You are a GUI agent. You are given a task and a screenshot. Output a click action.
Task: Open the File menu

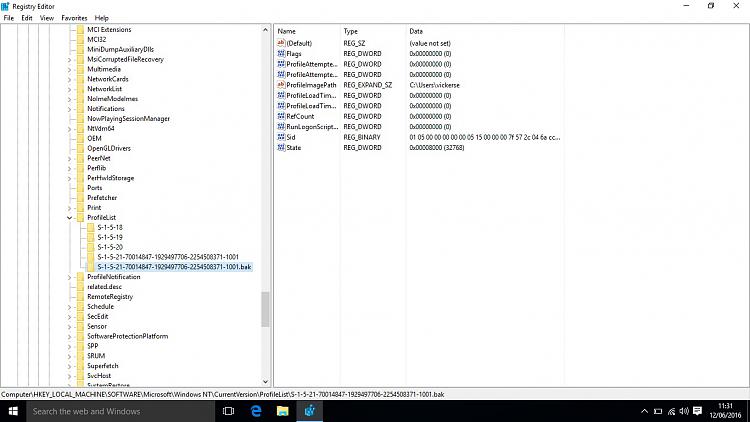tap(9, 18)
